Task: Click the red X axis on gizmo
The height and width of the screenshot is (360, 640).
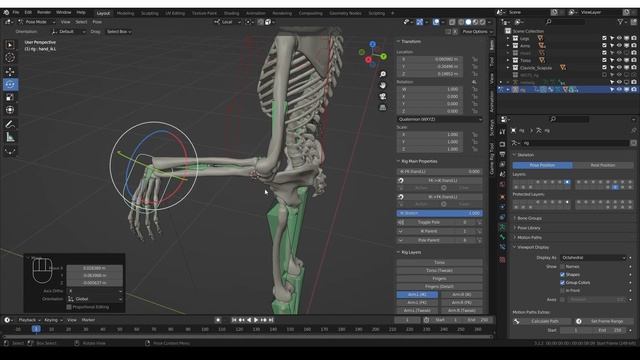Action: pos(368,60)
